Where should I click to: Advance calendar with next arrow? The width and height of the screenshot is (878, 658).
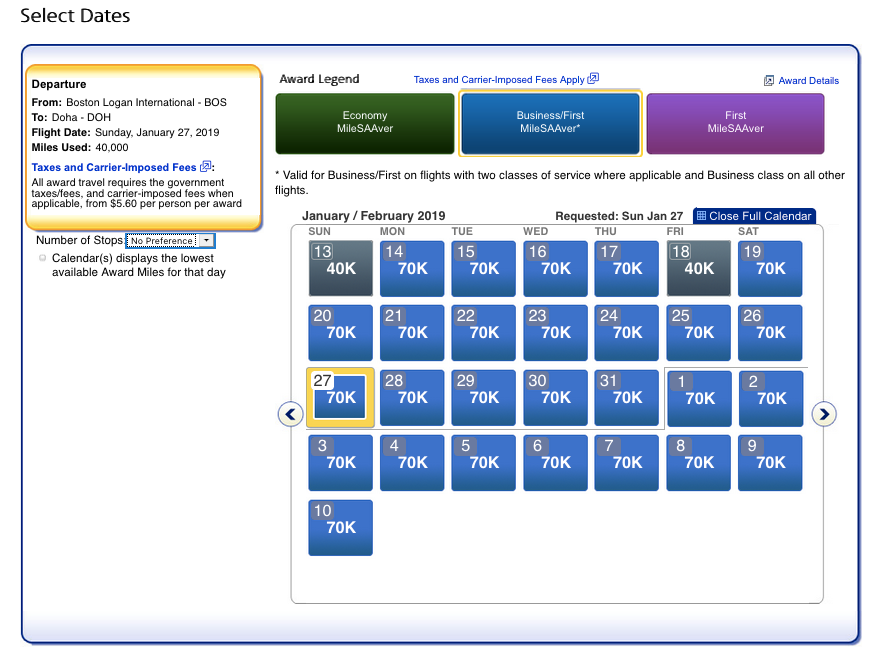click(x=823, y=414)
